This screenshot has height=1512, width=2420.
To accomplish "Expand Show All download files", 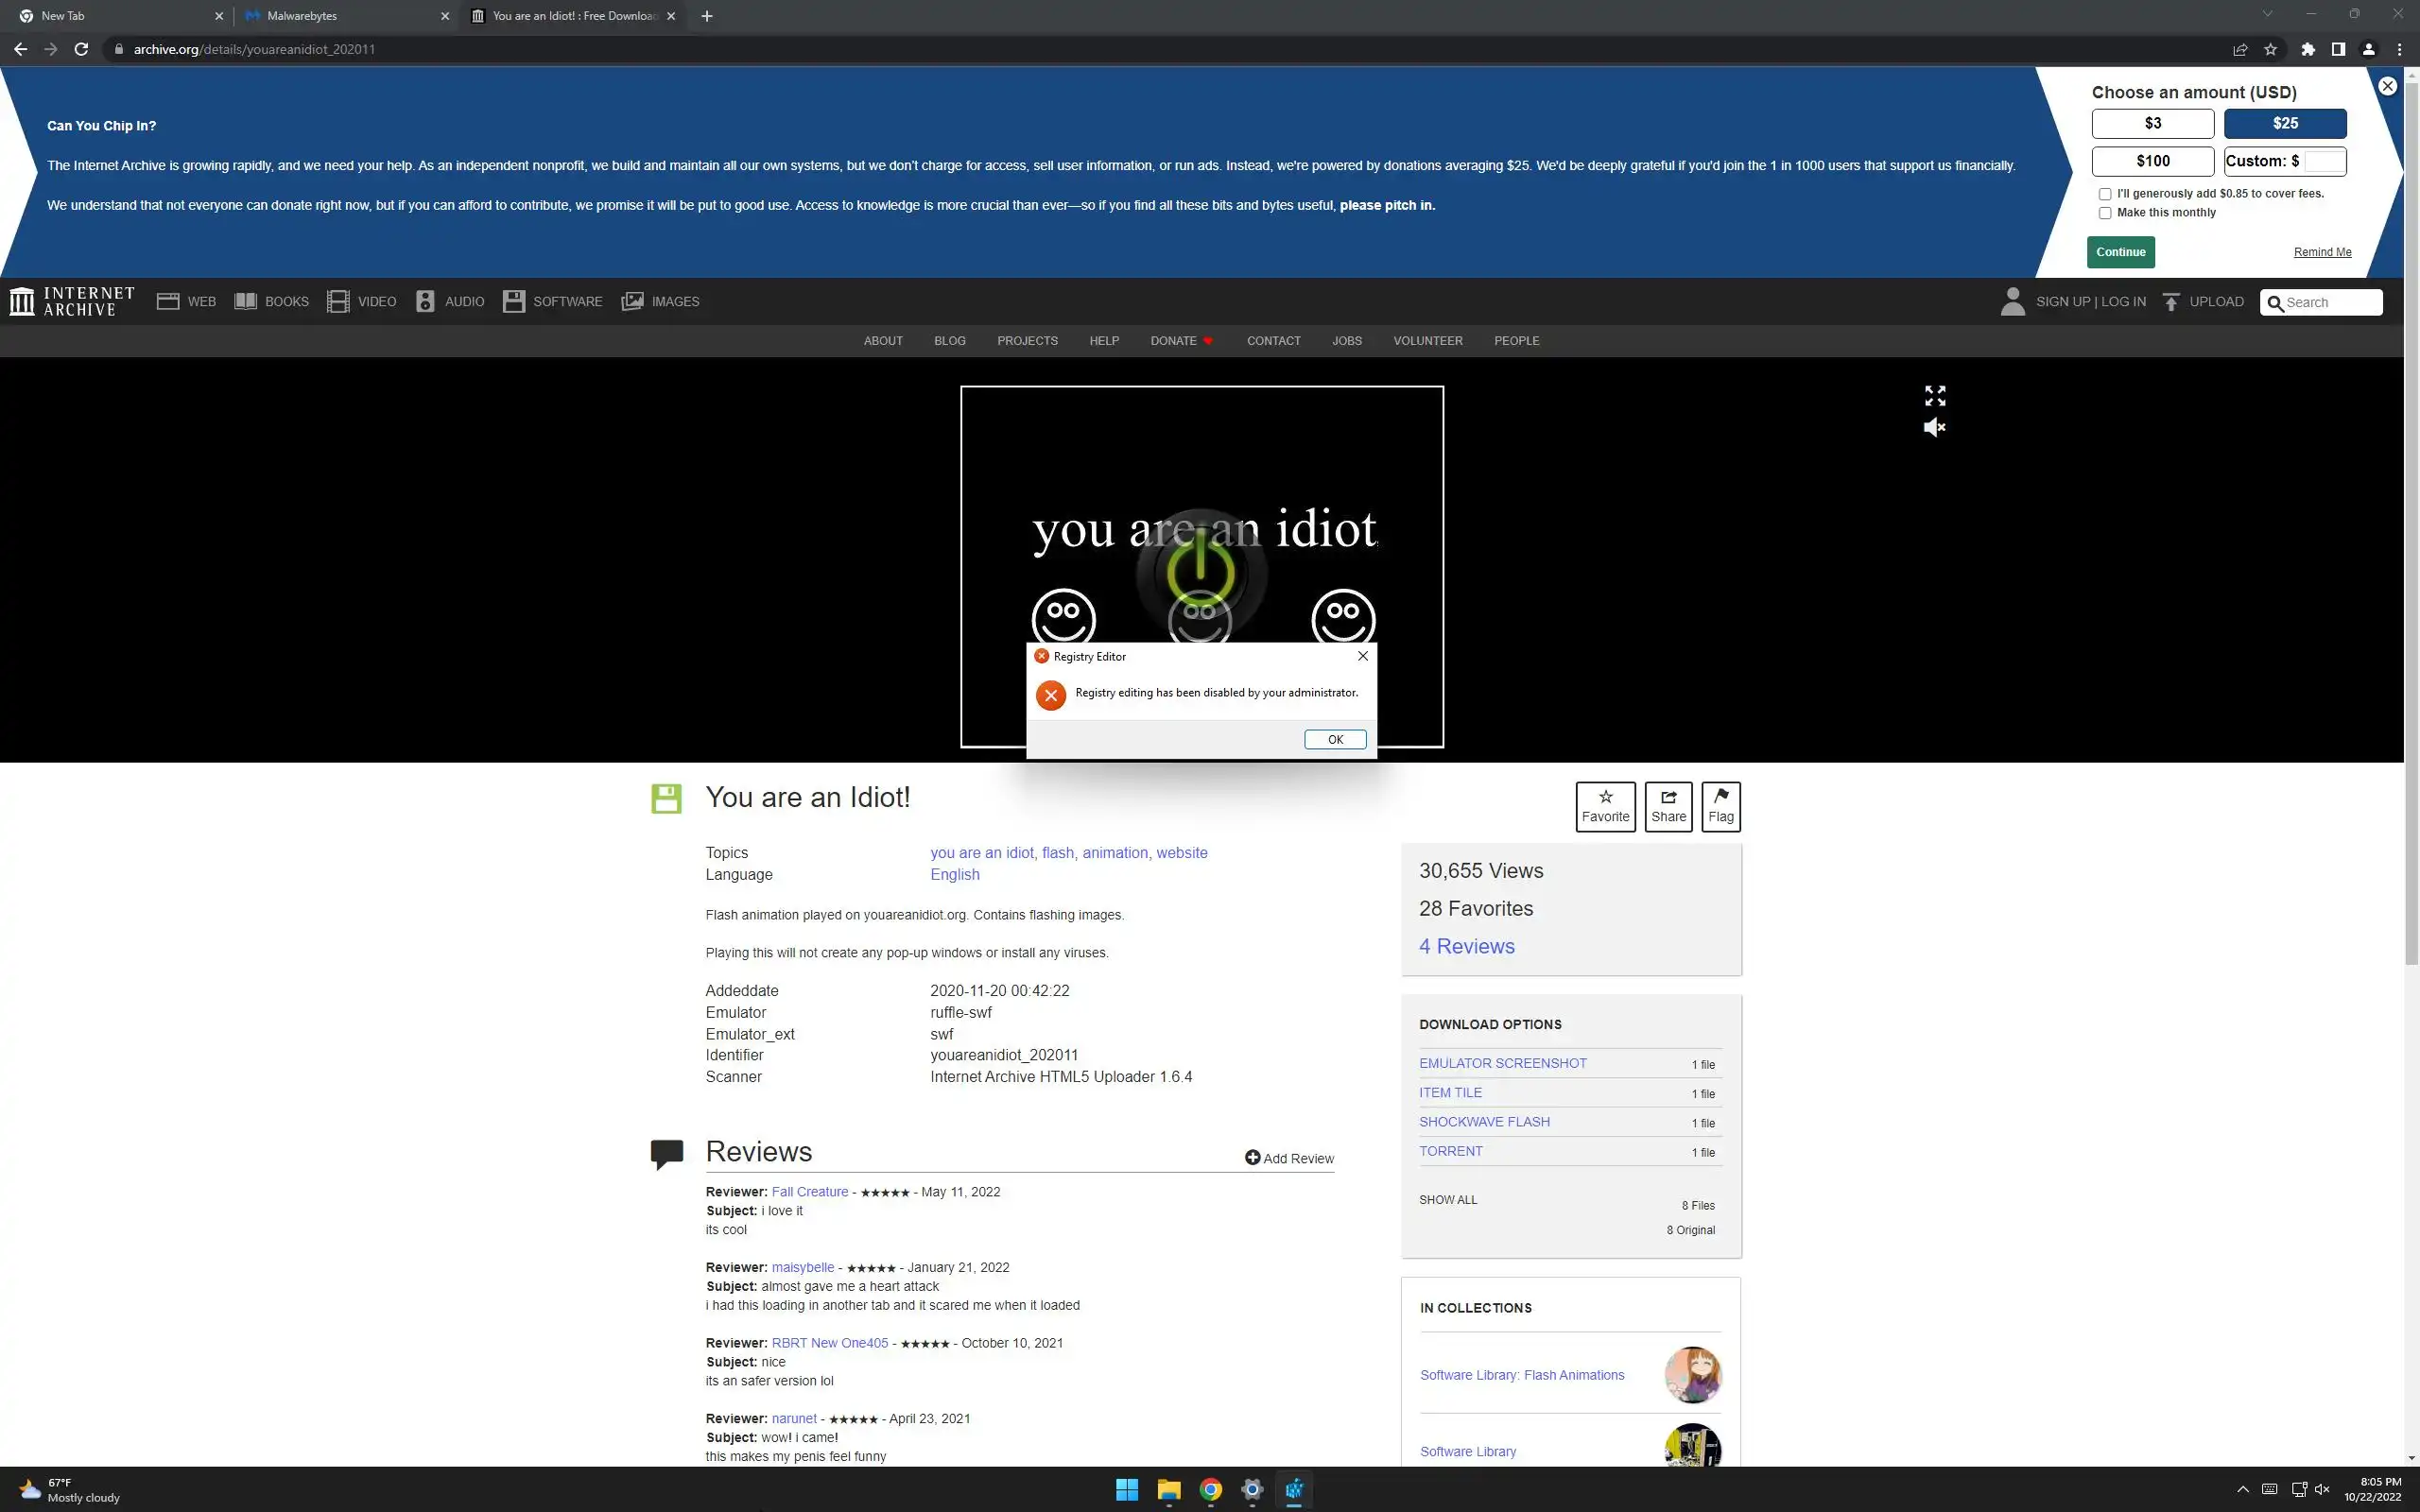I will coord(1447,1200).
